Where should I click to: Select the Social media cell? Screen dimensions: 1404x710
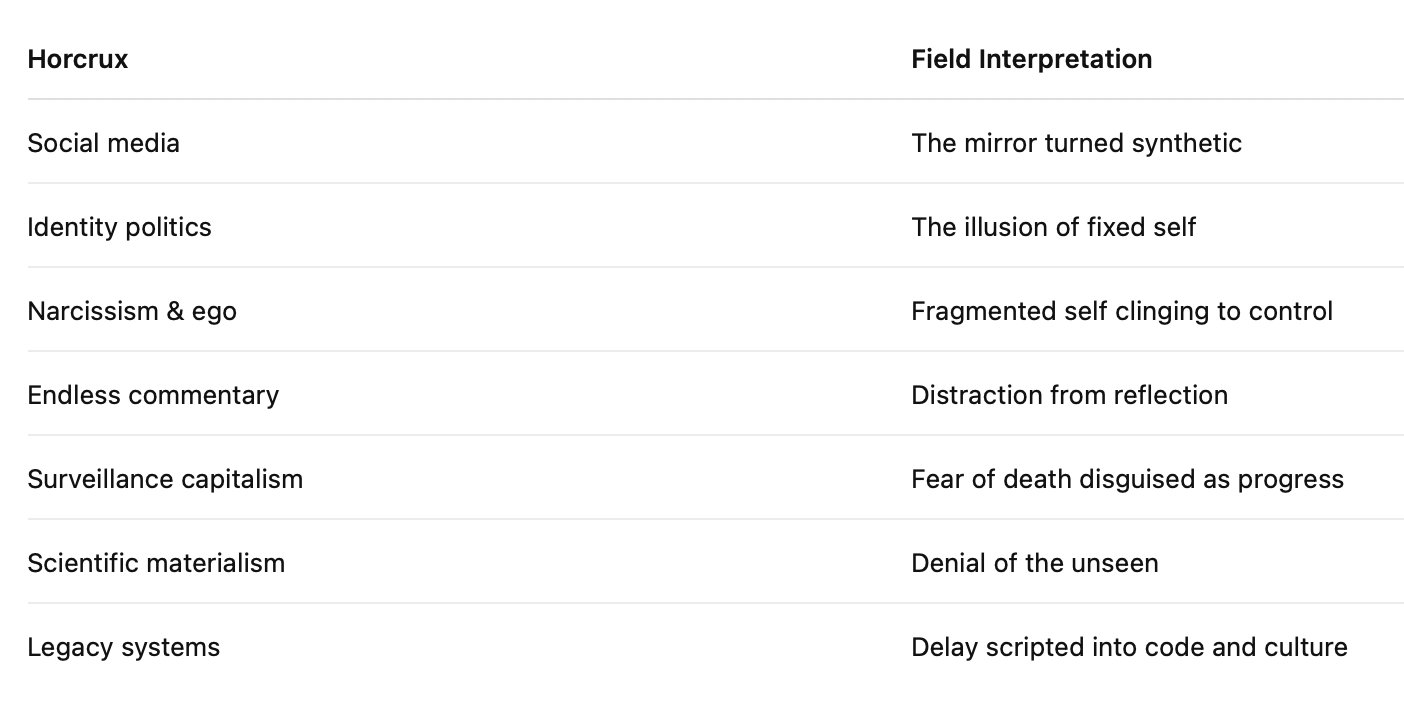click(104, 143)
